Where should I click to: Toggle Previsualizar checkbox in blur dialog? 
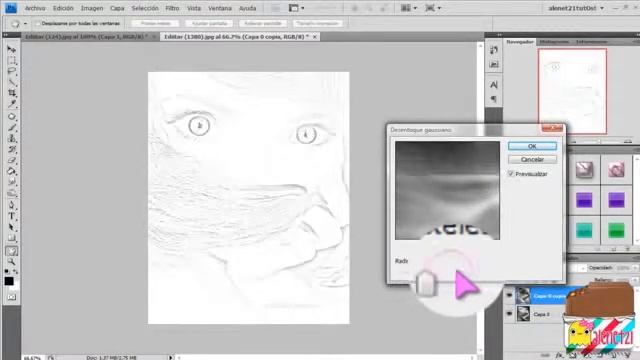[511, 174]
